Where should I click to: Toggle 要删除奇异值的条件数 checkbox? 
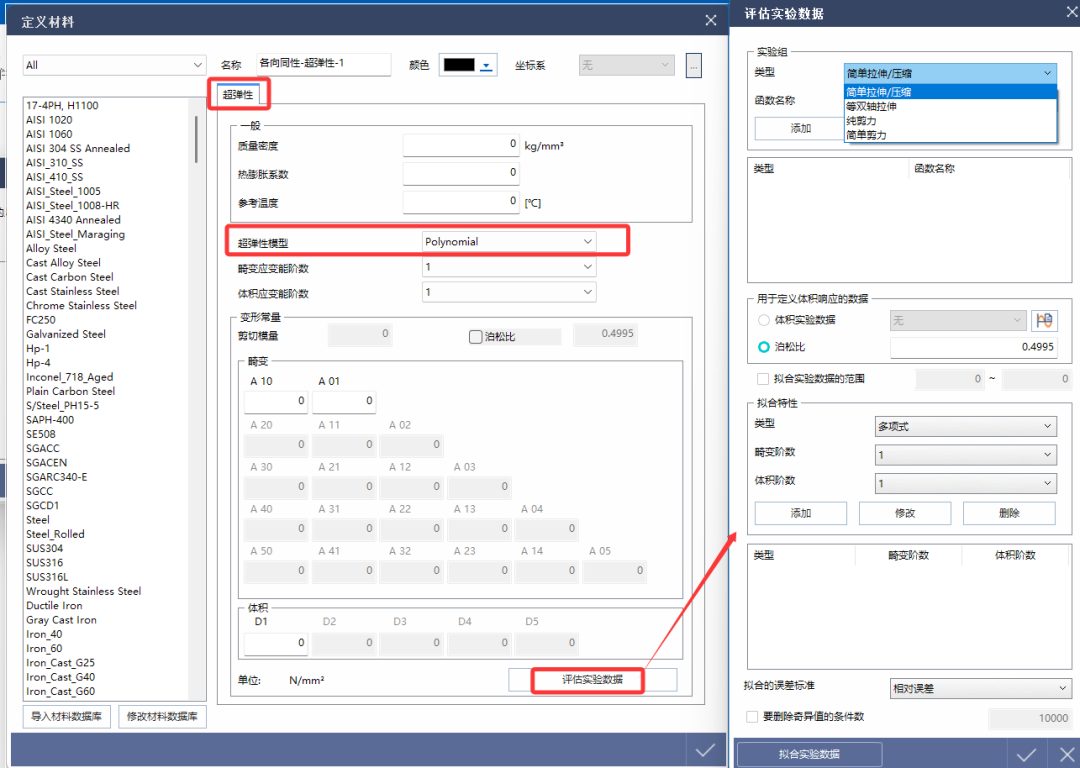point(752,717)
